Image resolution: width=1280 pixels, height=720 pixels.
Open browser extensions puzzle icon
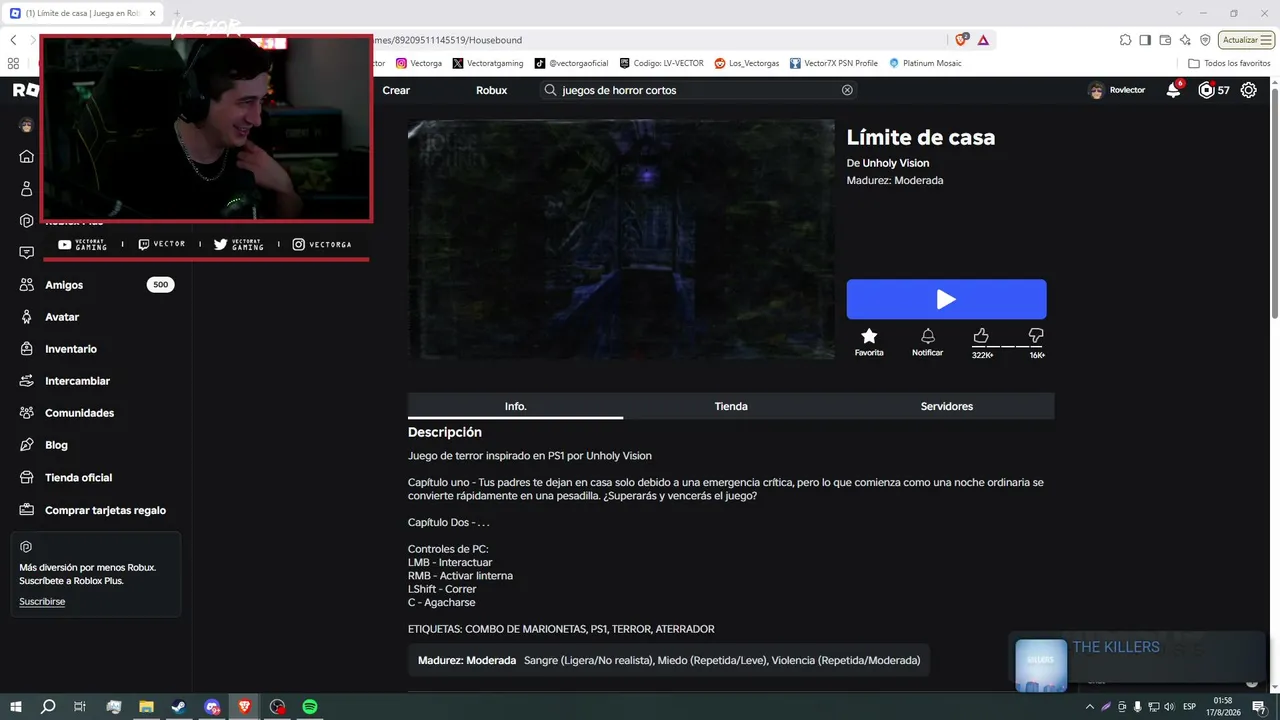click(1125, 40)
